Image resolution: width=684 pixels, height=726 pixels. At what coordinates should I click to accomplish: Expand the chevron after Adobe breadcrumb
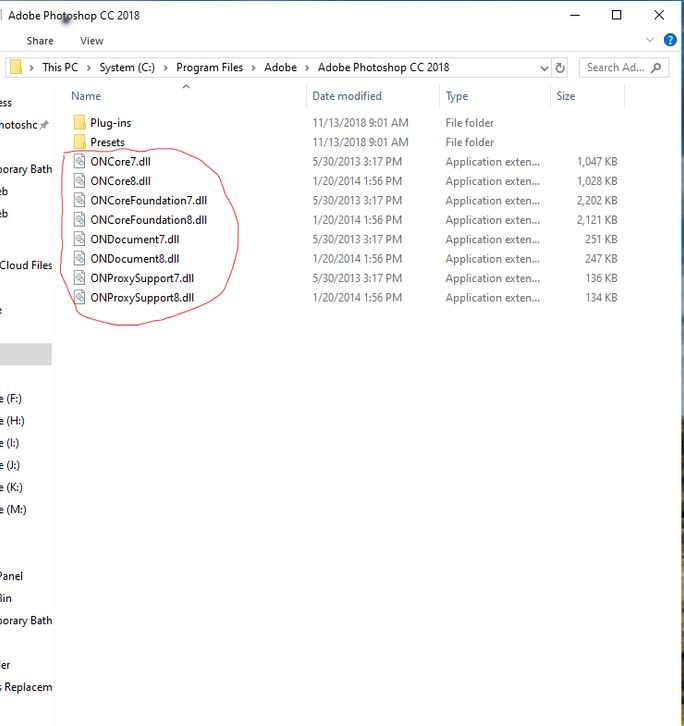(x=307, y=68)
